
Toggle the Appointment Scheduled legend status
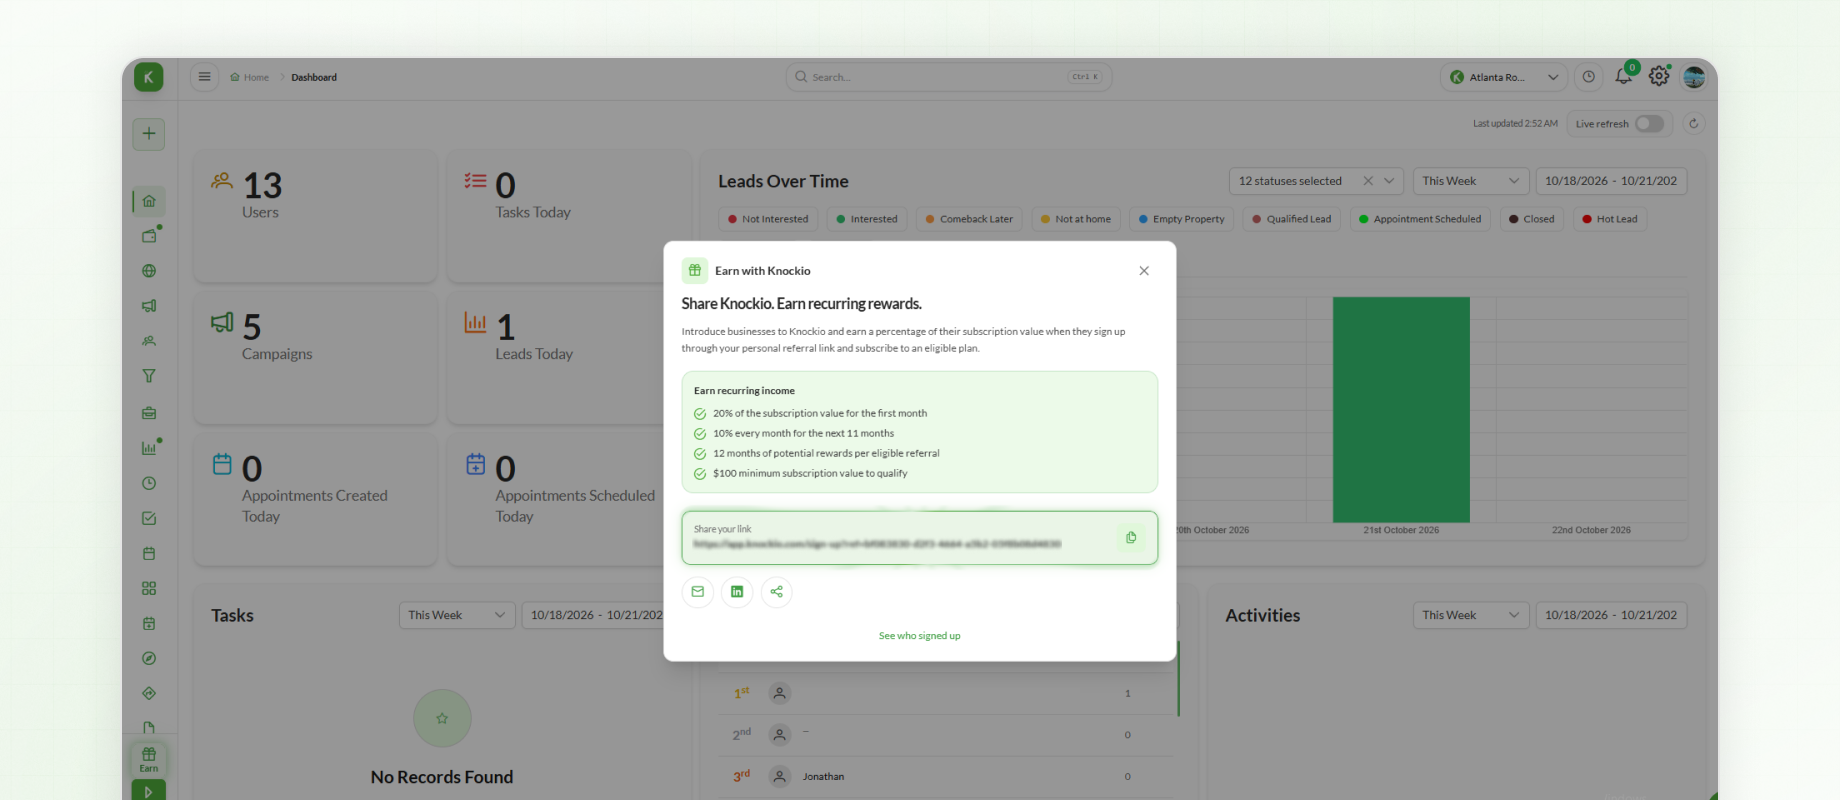(1420, 219)
